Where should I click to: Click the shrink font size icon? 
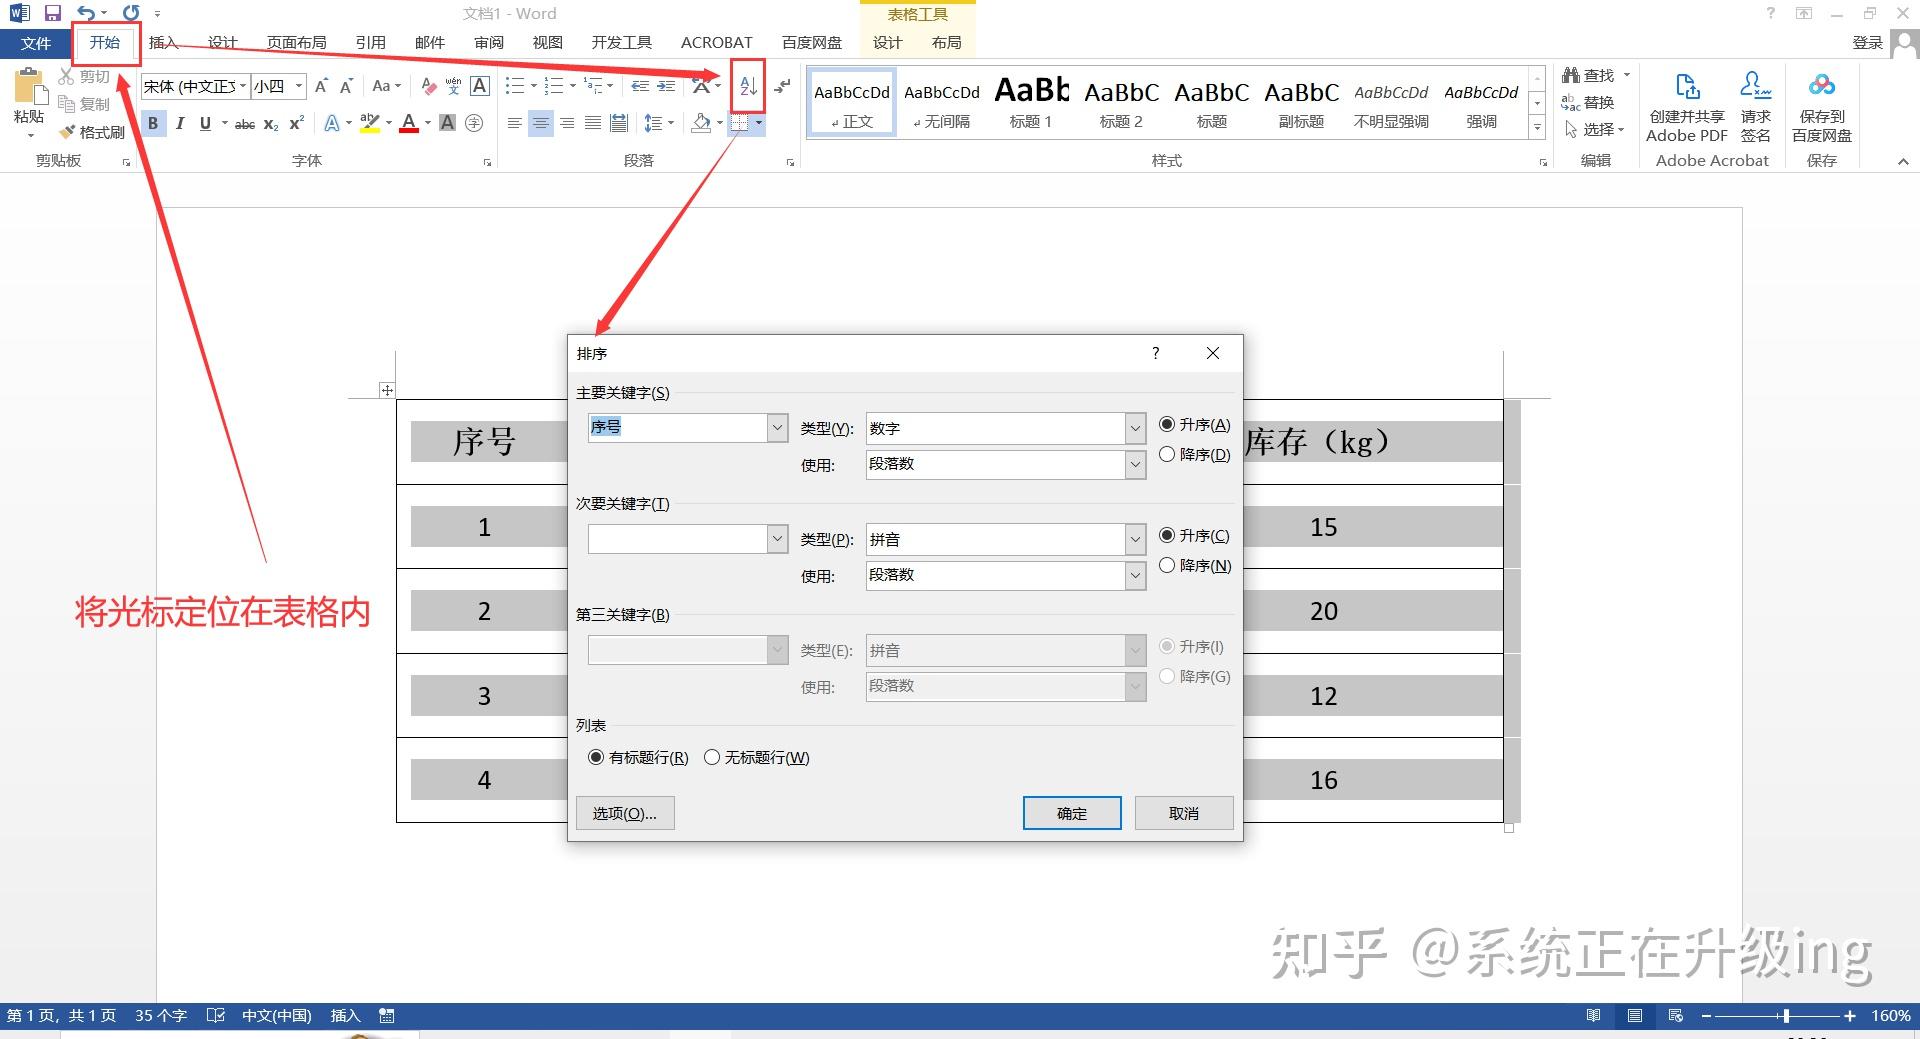pyautogui.click(x=346, y=87)
